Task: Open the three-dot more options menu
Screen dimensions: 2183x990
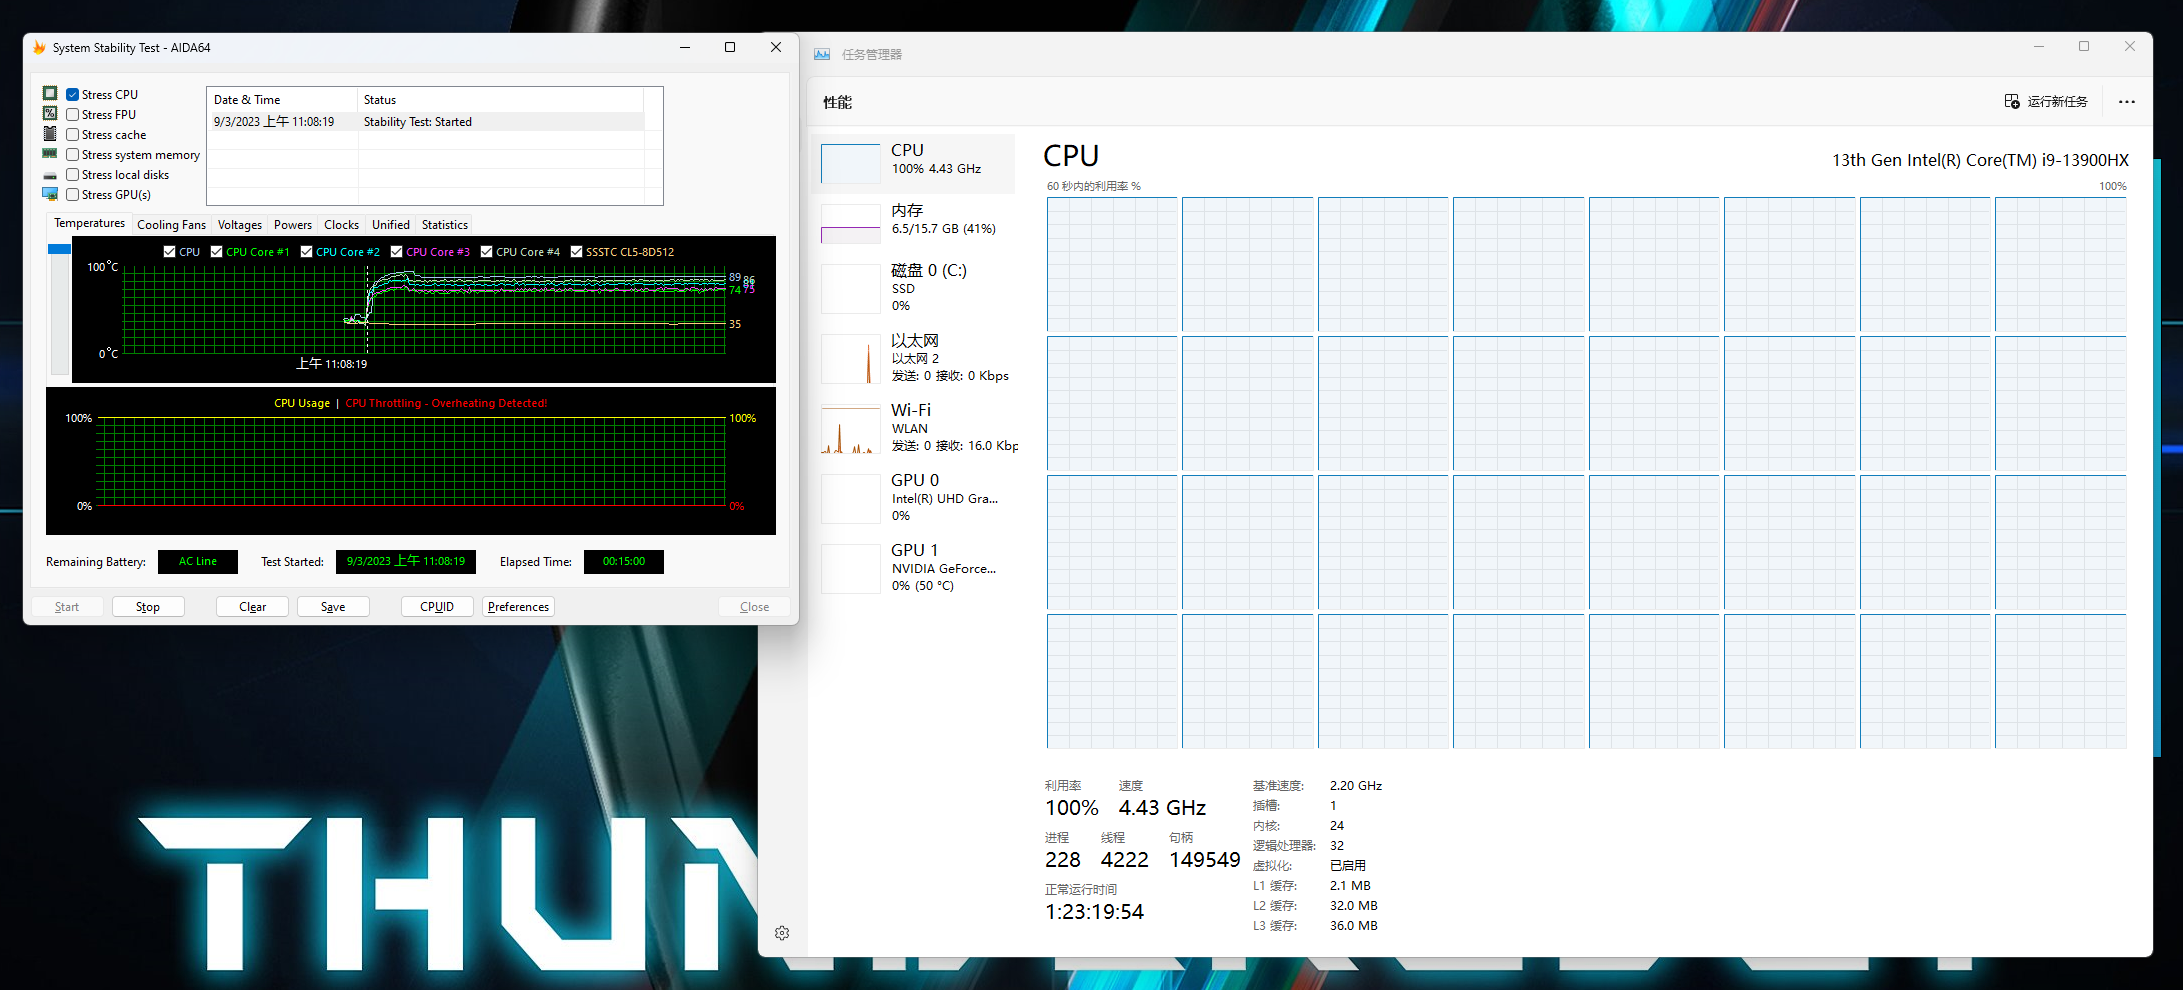Action: (2126, 102)
